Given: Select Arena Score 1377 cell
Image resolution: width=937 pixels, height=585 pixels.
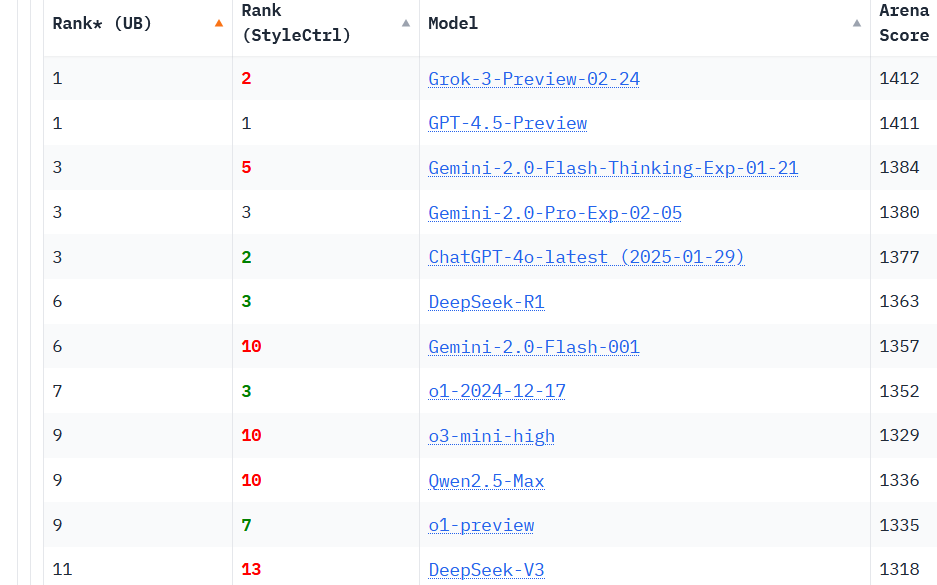Looking at the screenshot, I should tap(899, 257).
